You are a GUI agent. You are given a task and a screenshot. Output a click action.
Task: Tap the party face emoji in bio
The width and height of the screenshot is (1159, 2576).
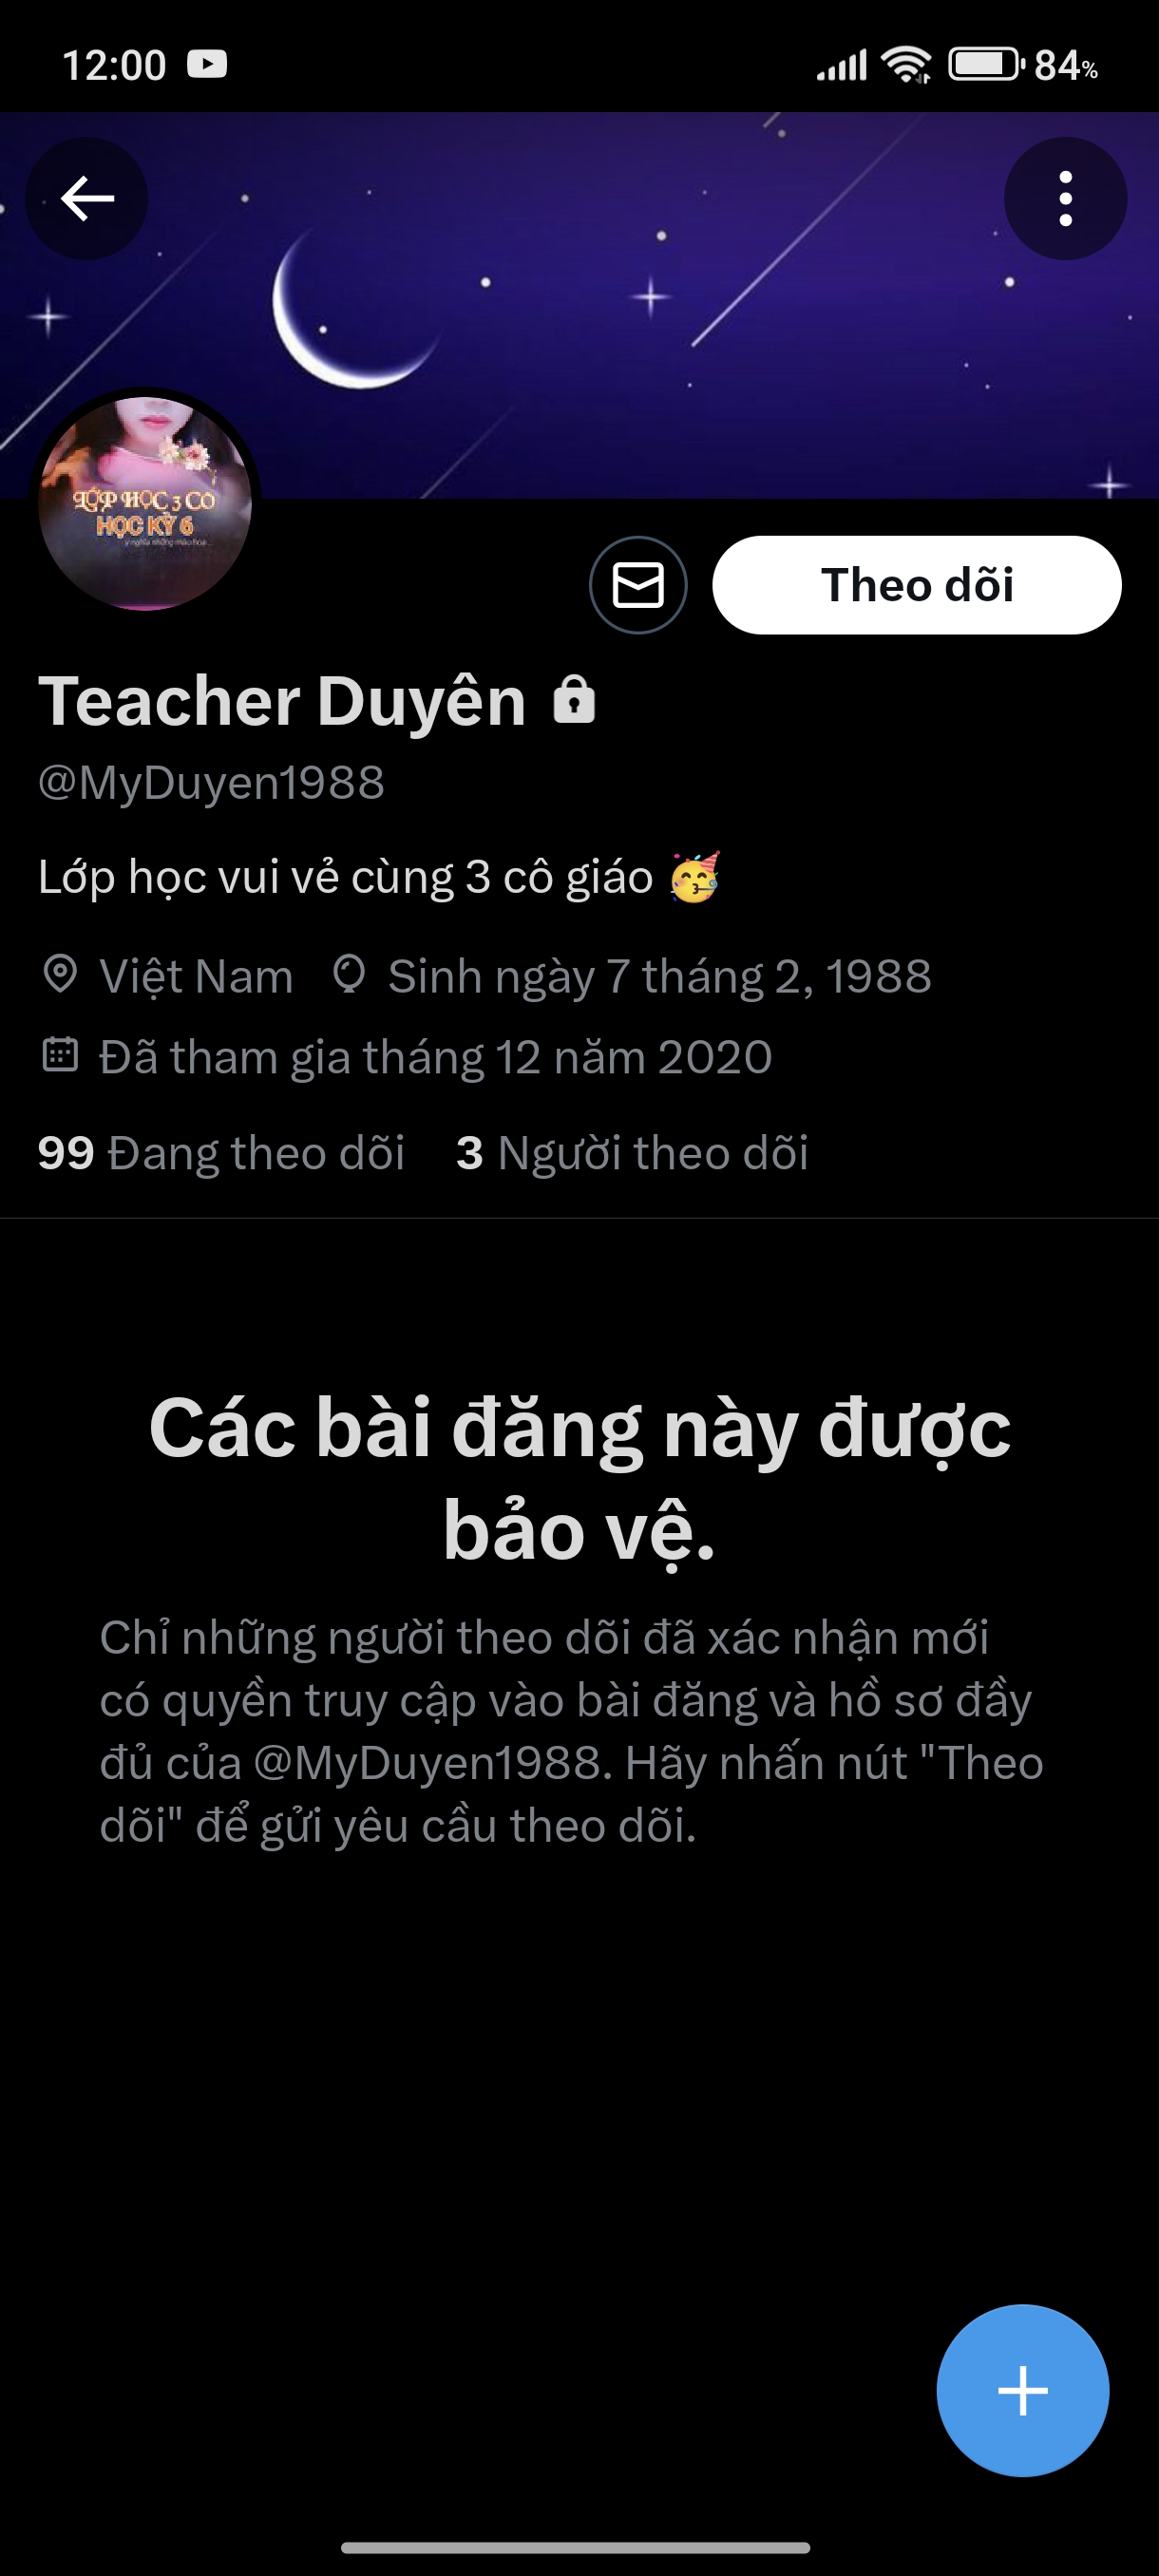coord(695,878)
